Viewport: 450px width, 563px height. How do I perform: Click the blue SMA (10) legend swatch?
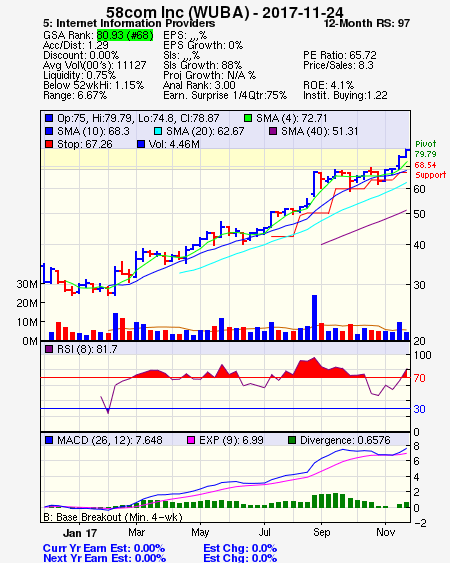(x=49, y=131)
